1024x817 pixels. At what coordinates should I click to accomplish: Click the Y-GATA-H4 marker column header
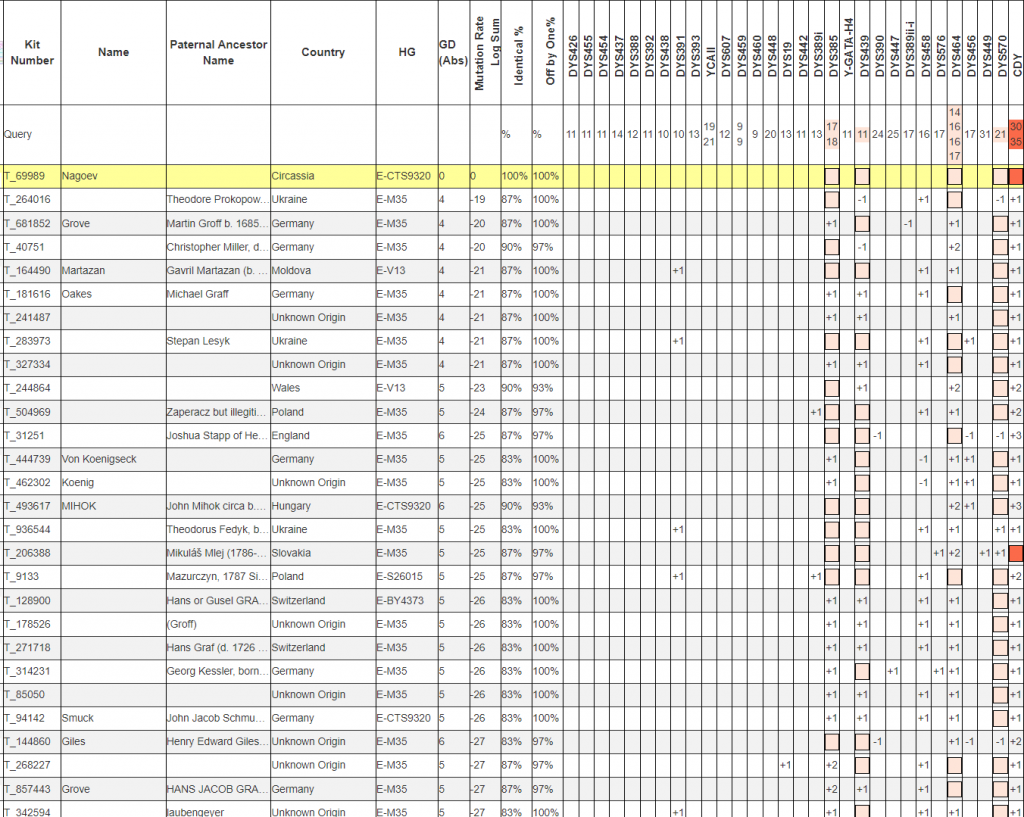coord(847,50)
